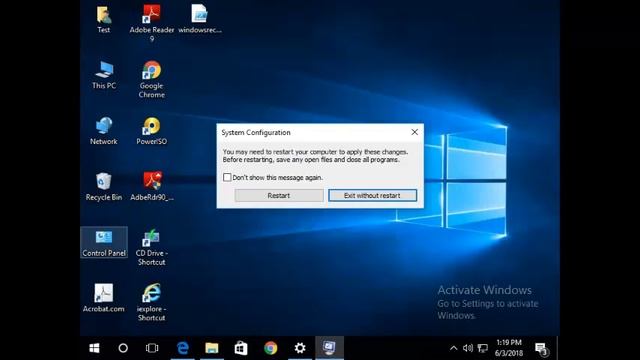Open the Network desktop icon
This screenshot has width=640, height=360.
coord(104,131)
